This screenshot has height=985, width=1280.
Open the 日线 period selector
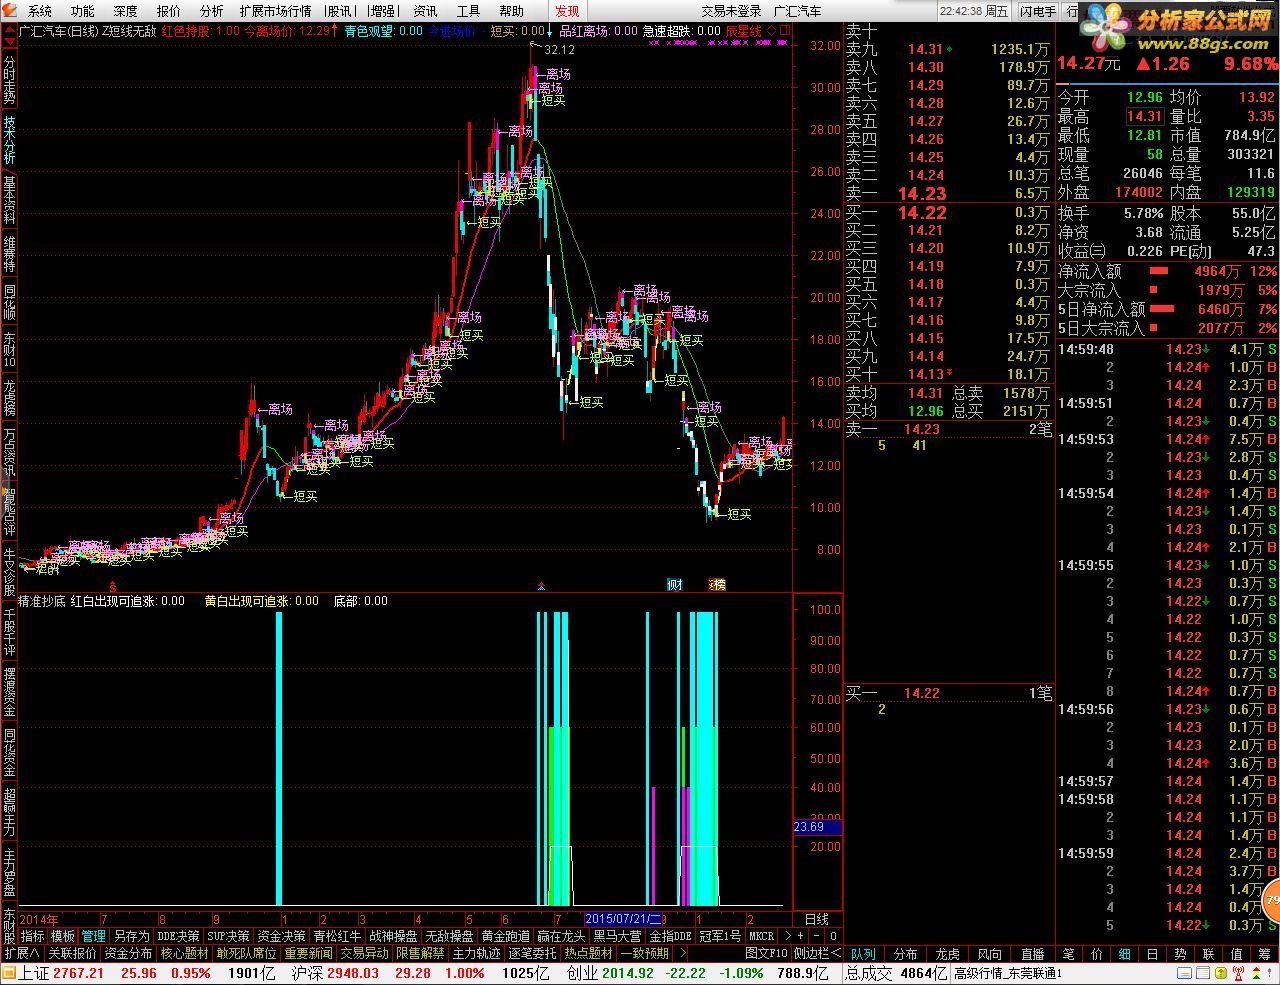817,919
